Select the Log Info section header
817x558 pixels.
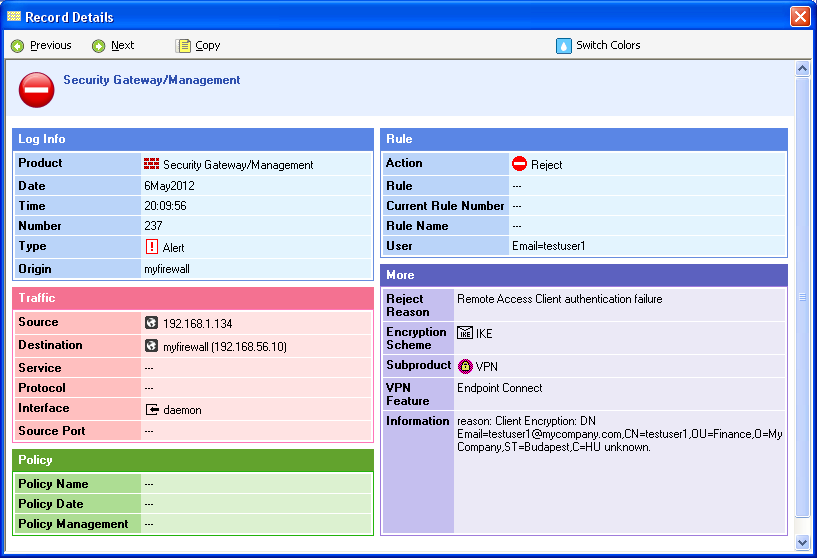pyautogui.click(x=192, y=139)
